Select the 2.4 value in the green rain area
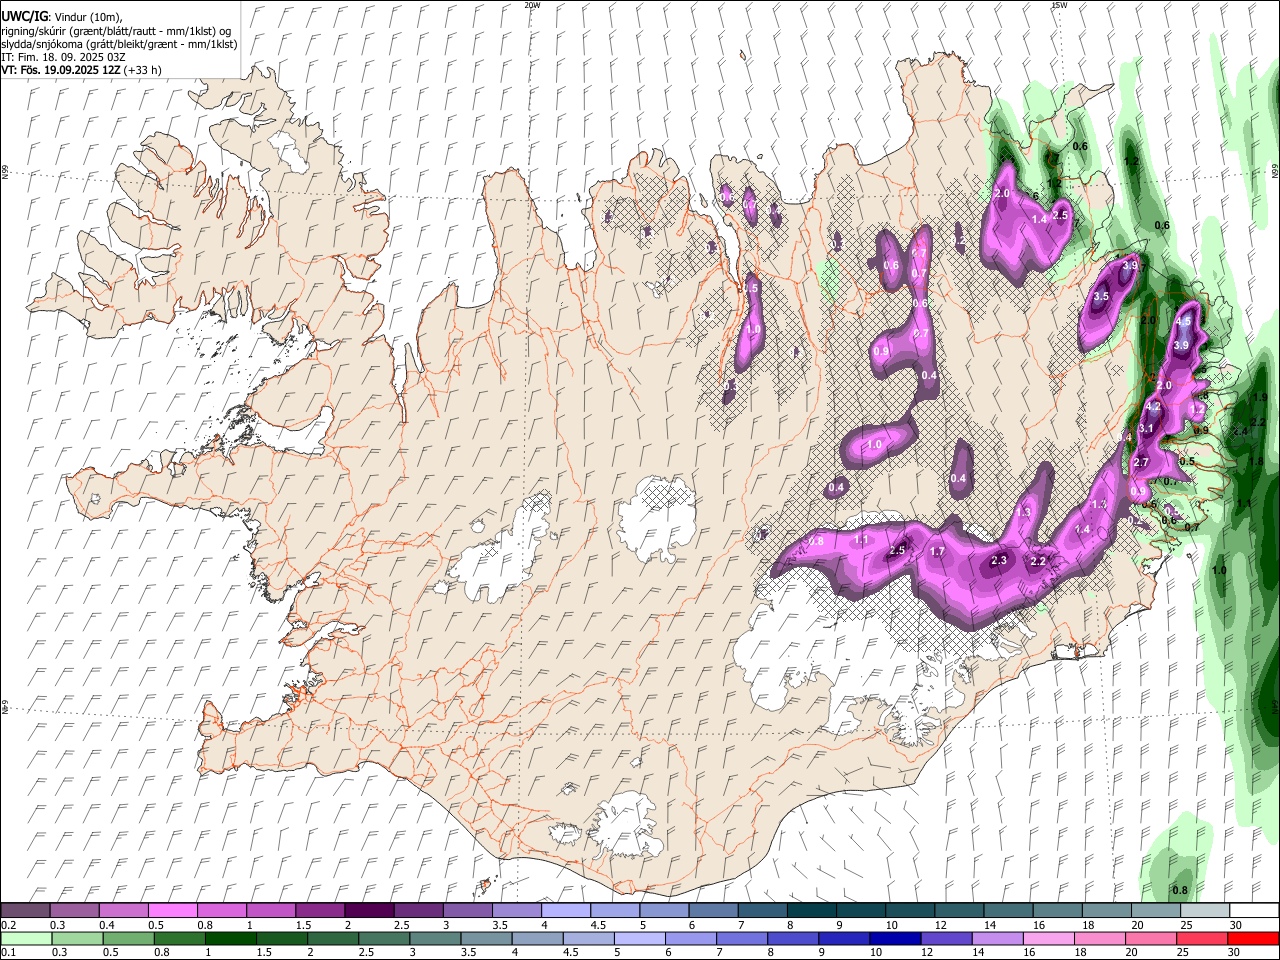The image size is (1280, 960). coord(1241,431)
